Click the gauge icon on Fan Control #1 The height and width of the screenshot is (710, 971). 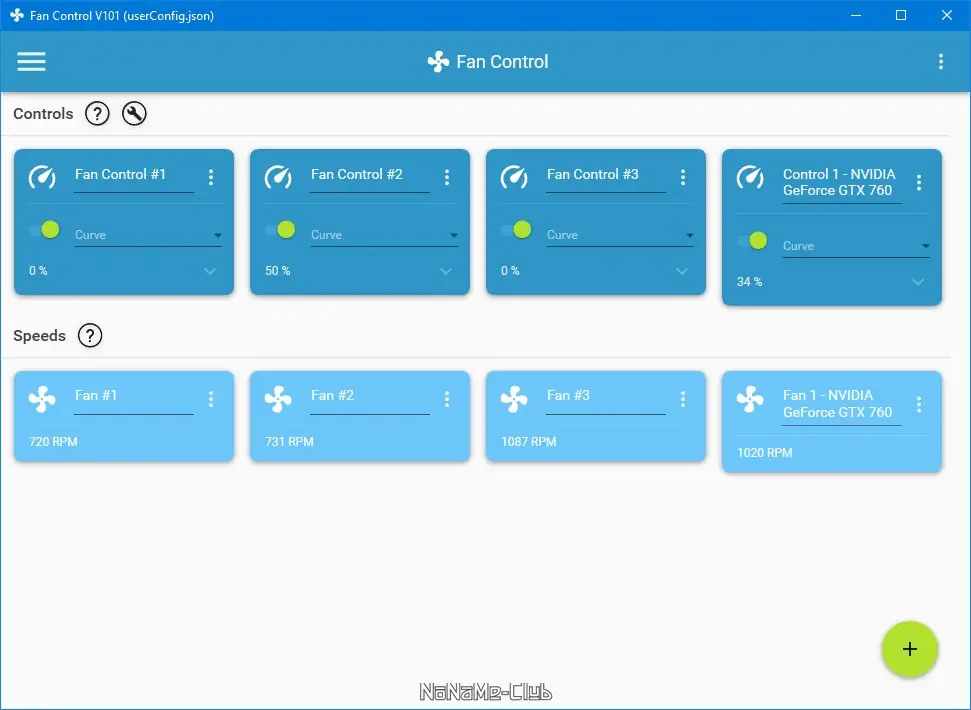[42, 177]
